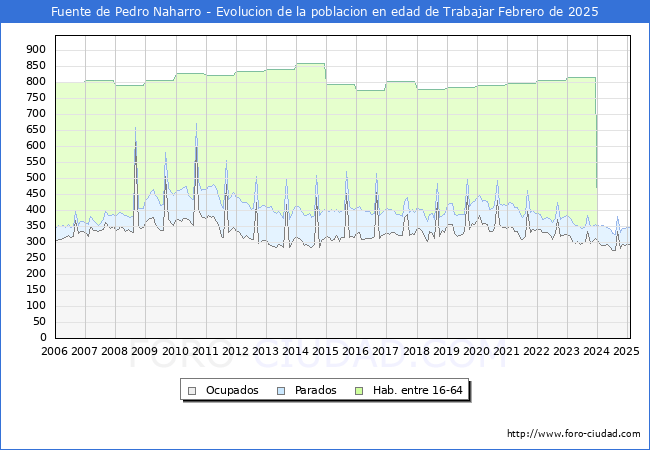Click the 2008 x-axis year label

114,351
